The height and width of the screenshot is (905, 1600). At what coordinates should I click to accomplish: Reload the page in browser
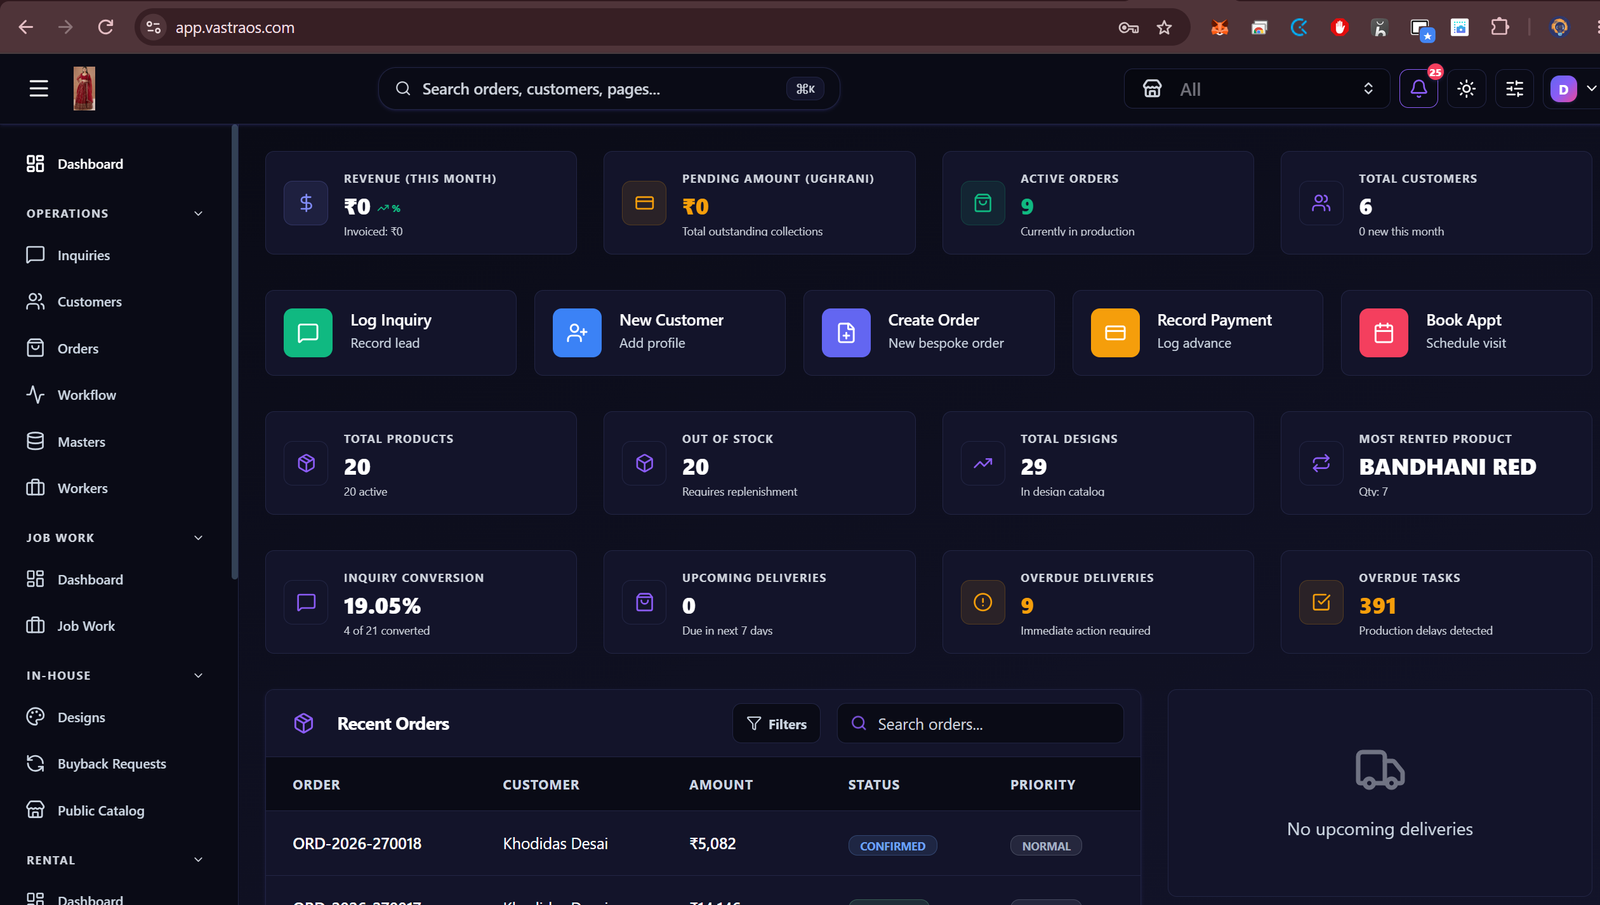pos(105,27)
